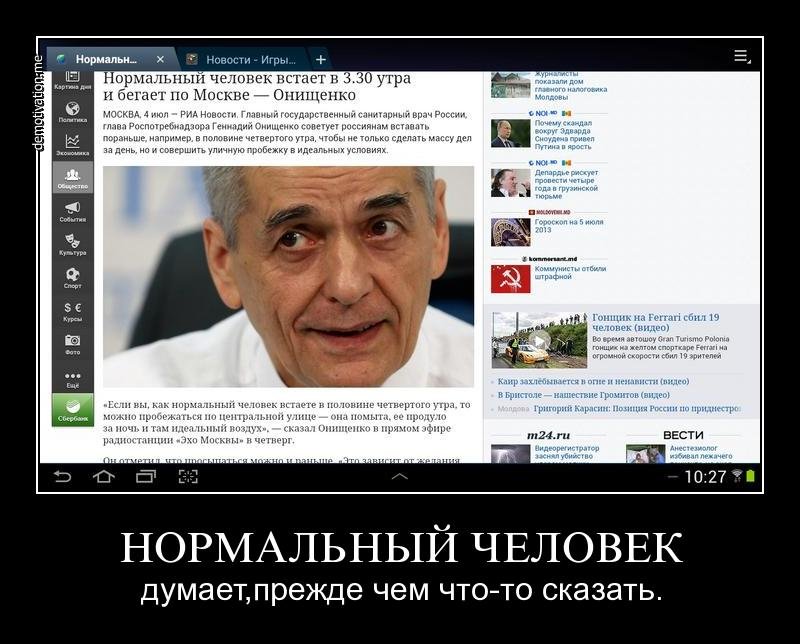800x644 pixels.
Task: Open the Экономика chart icon
Action: pos(72,144)
